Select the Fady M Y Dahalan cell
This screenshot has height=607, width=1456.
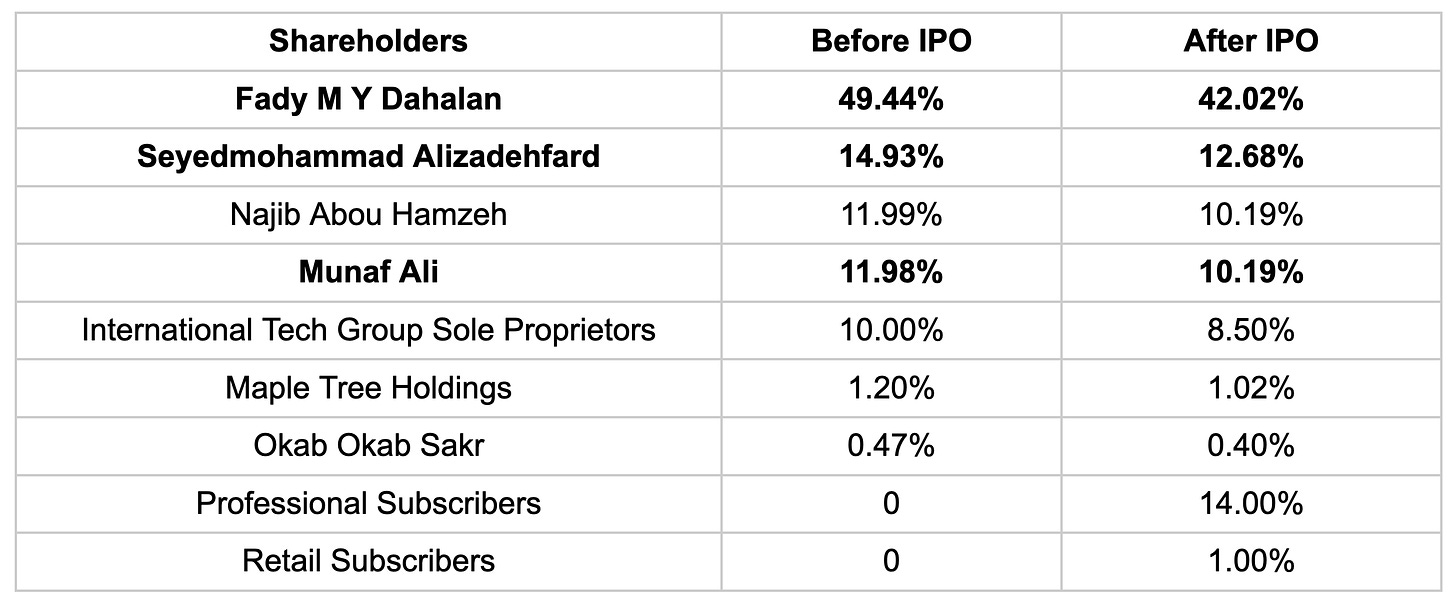coord(368,99)
